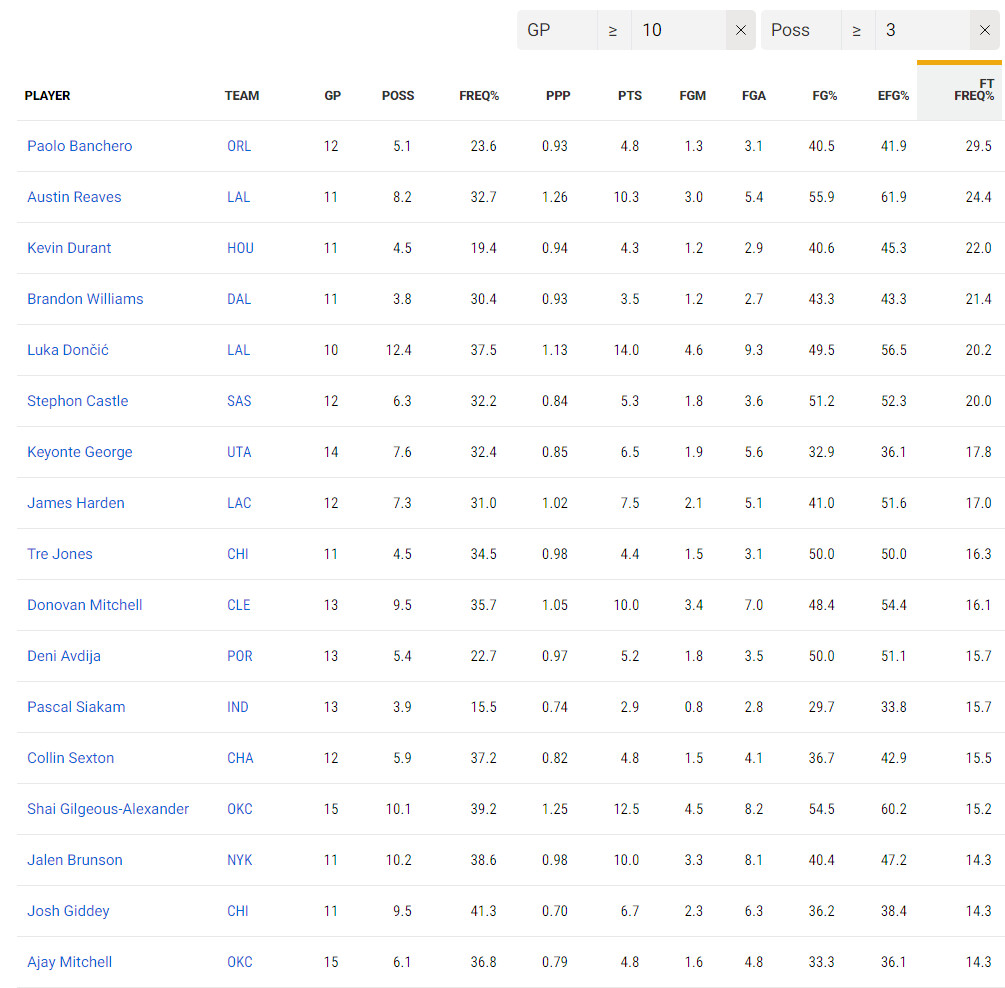Open OKC team link in Ajay Mitchell row
This screenshot has height=988, width=1005.
pos(240,962)
